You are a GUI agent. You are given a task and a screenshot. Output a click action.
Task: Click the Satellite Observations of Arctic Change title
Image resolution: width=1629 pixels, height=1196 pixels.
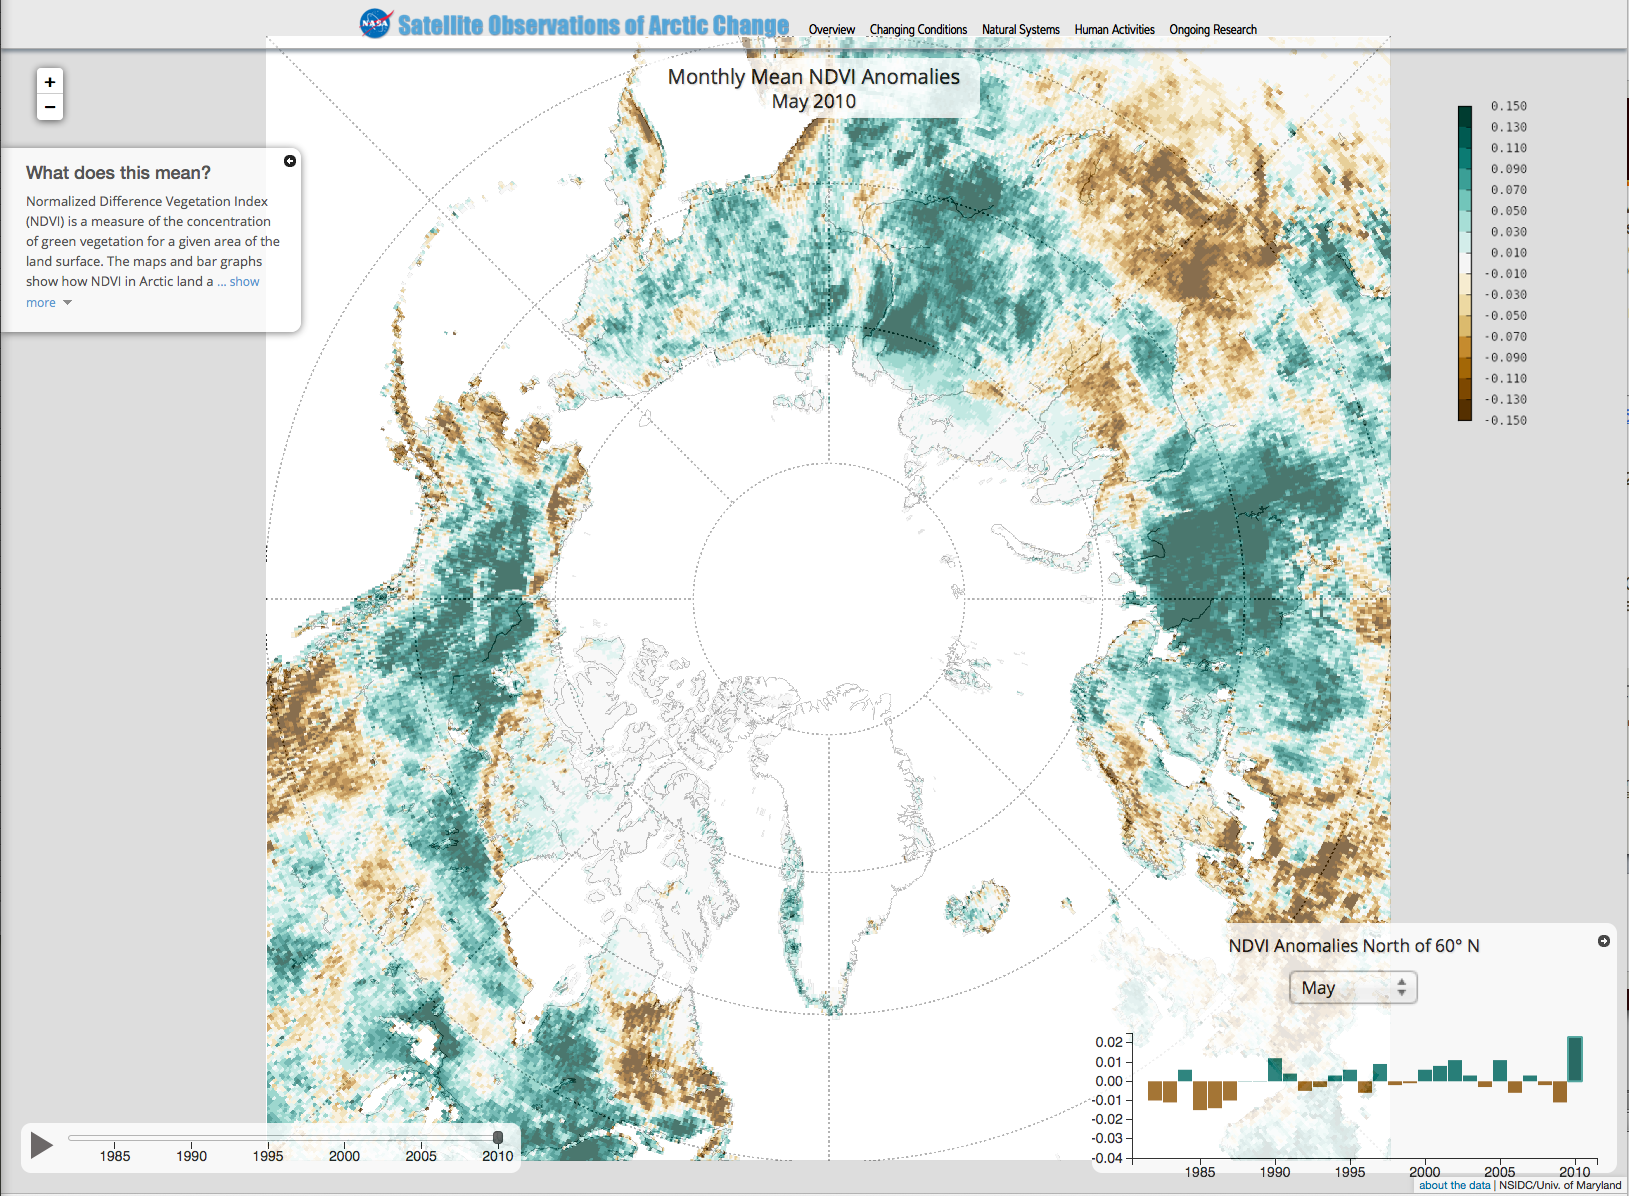[x=593, y=25]
